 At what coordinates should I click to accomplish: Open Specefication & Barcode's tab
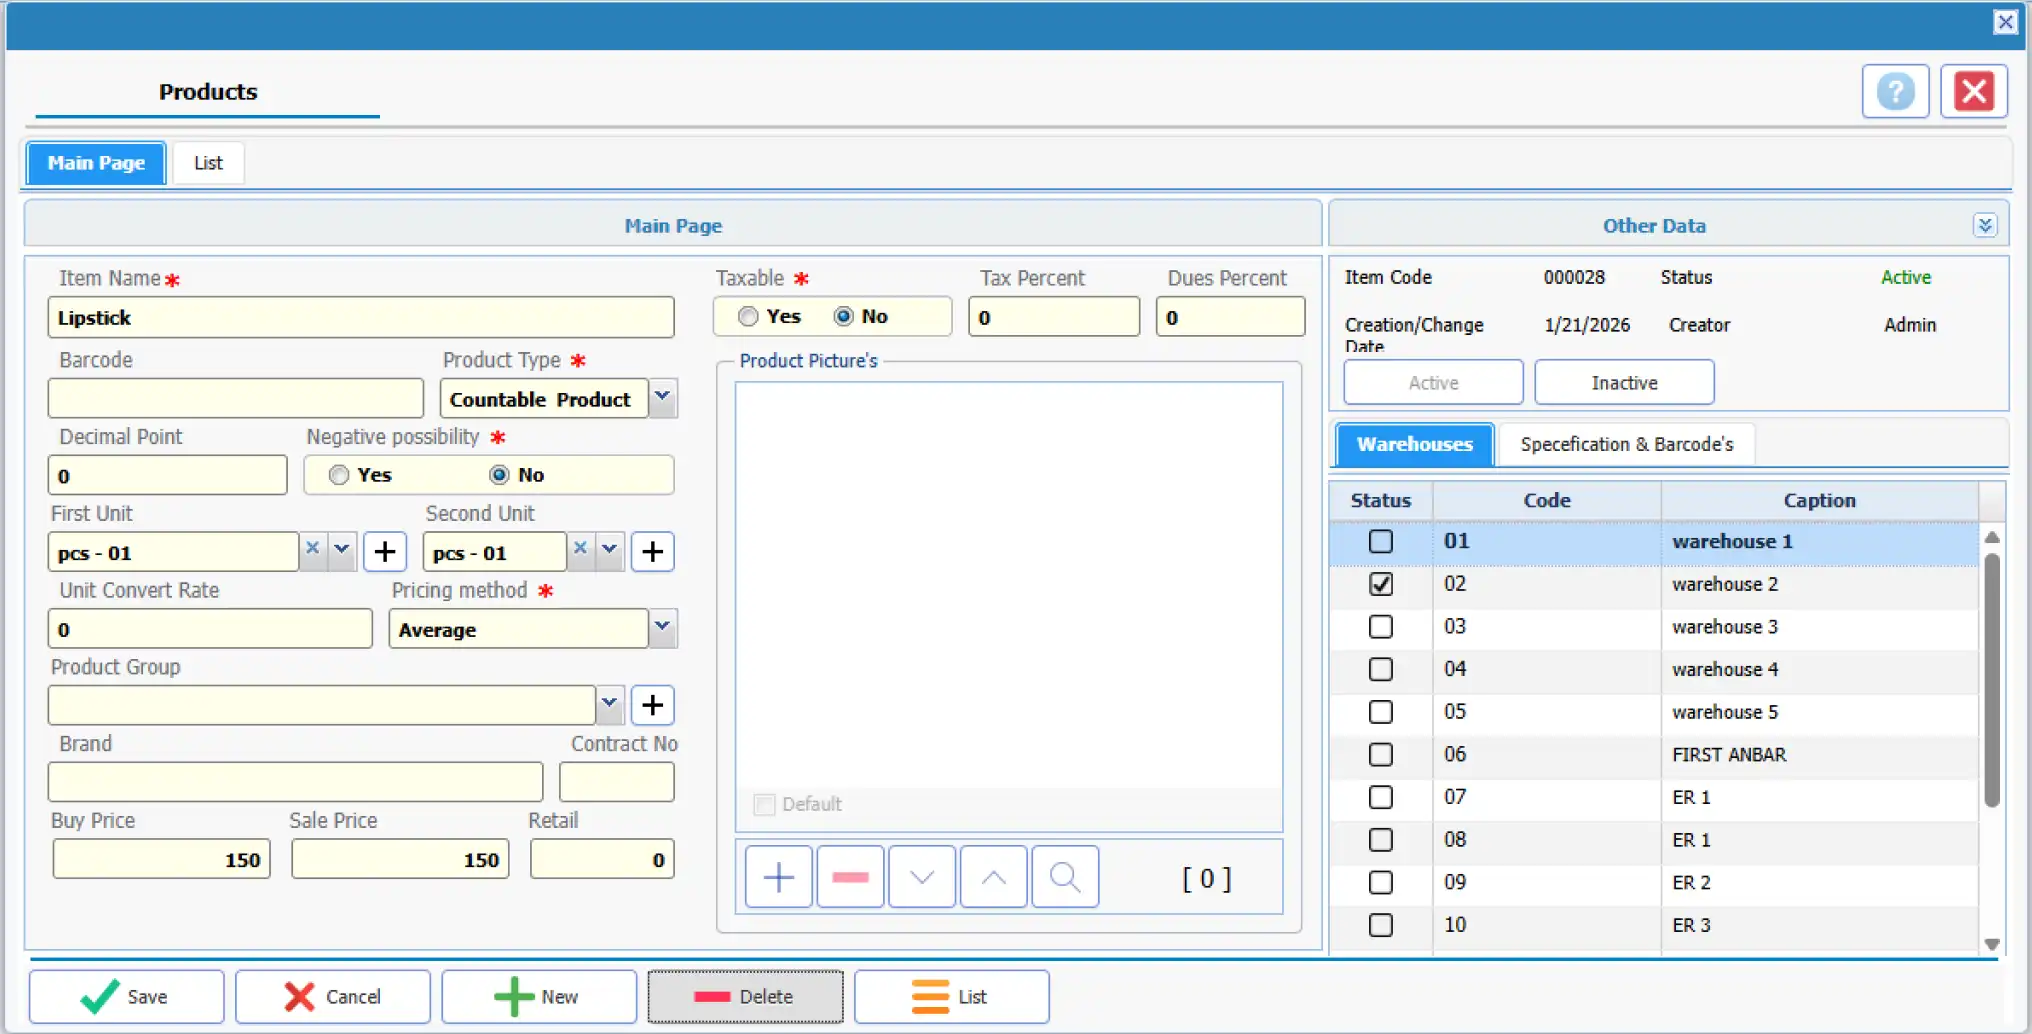1626,445
